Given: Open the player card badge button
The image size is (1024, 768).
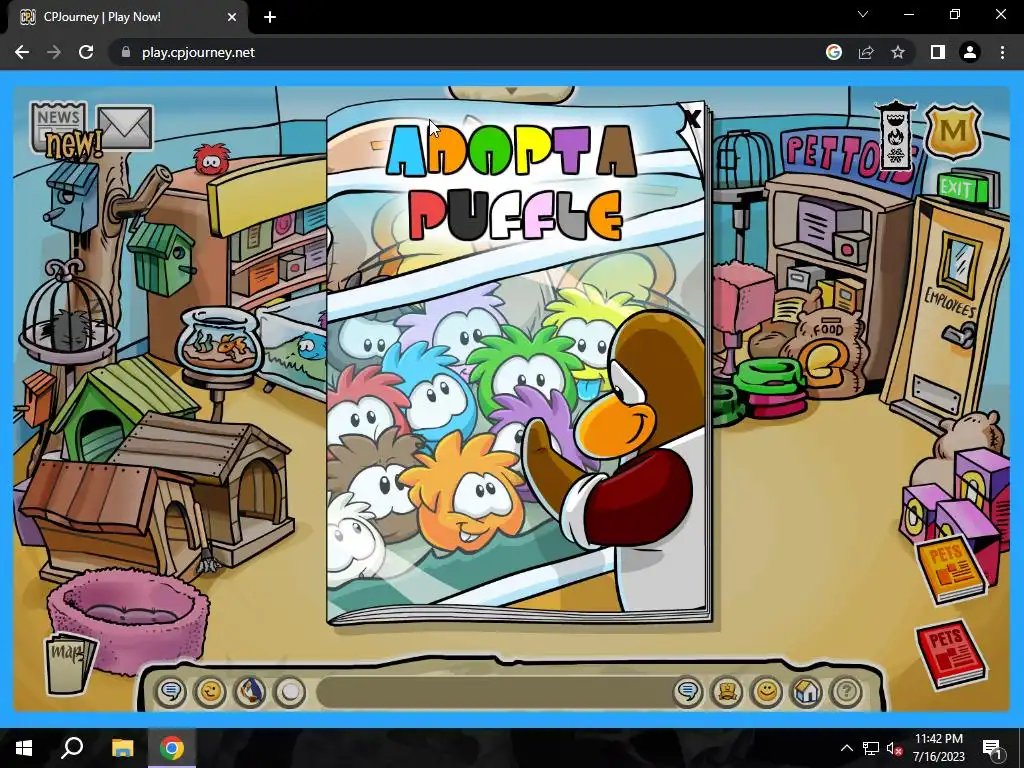Looking at the screenshot, I should [728, 691].
